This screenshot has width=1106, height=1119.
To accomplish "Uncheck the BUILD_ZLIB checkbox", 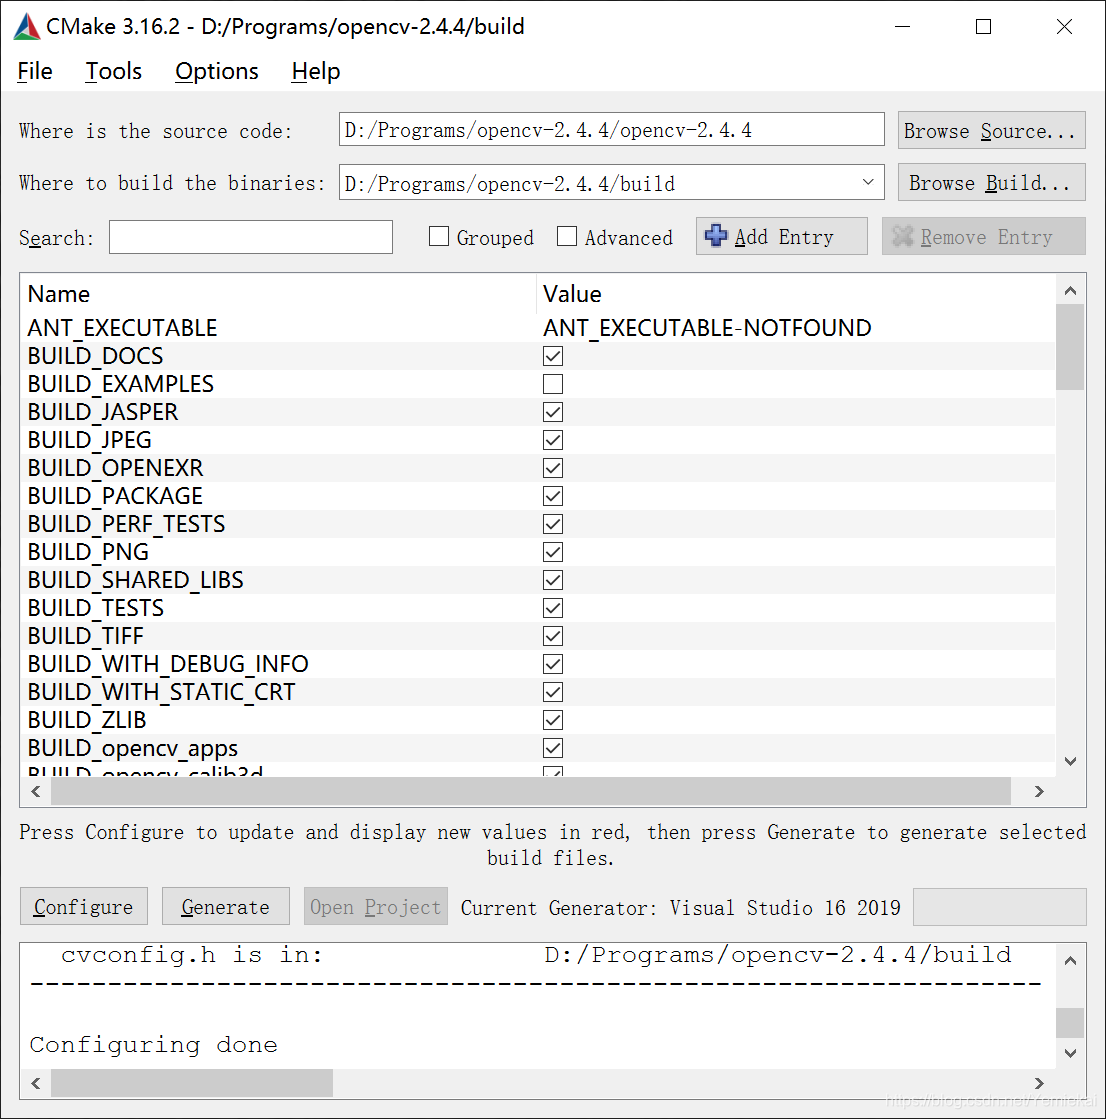I will tap(553, 720).
